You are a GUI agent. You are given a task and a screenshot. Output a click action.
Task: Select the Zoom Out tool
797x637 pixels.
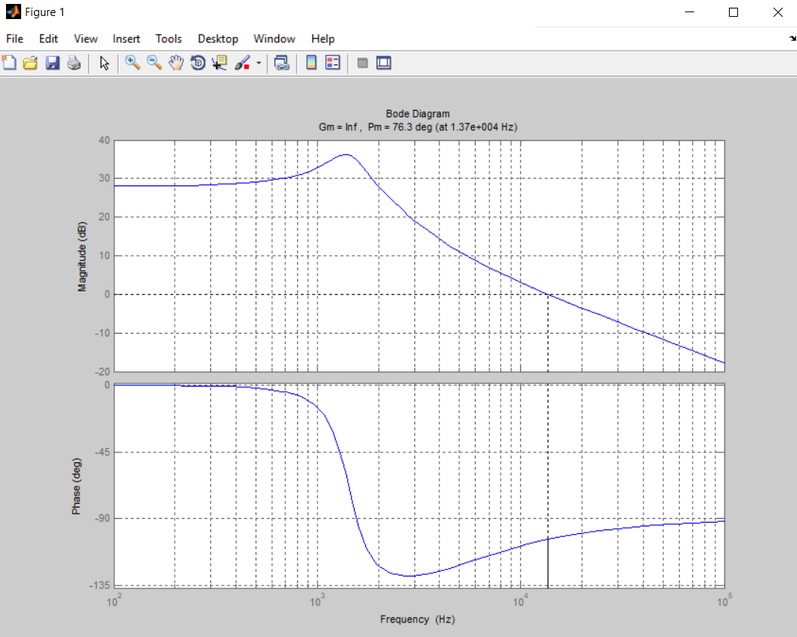click(154, 63)
